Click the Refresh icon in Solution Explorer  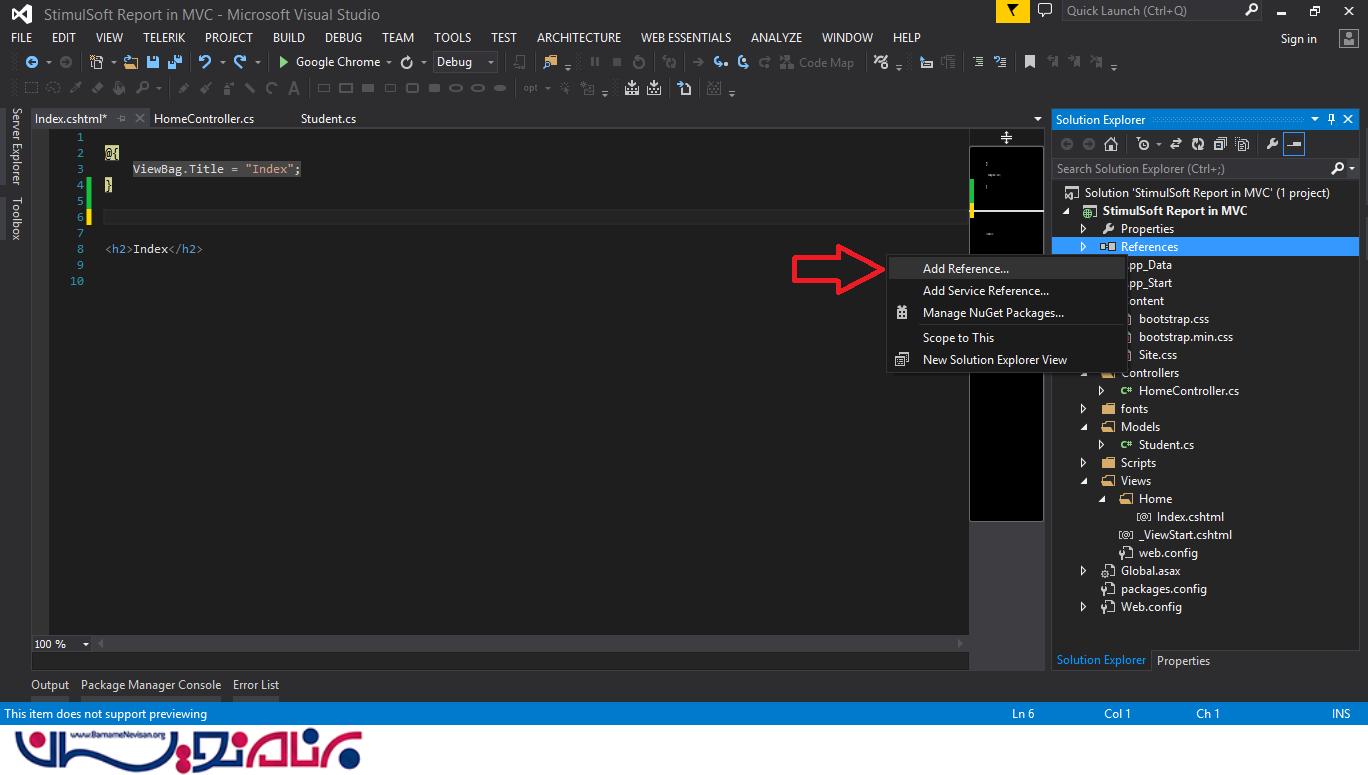(1196, 144)
